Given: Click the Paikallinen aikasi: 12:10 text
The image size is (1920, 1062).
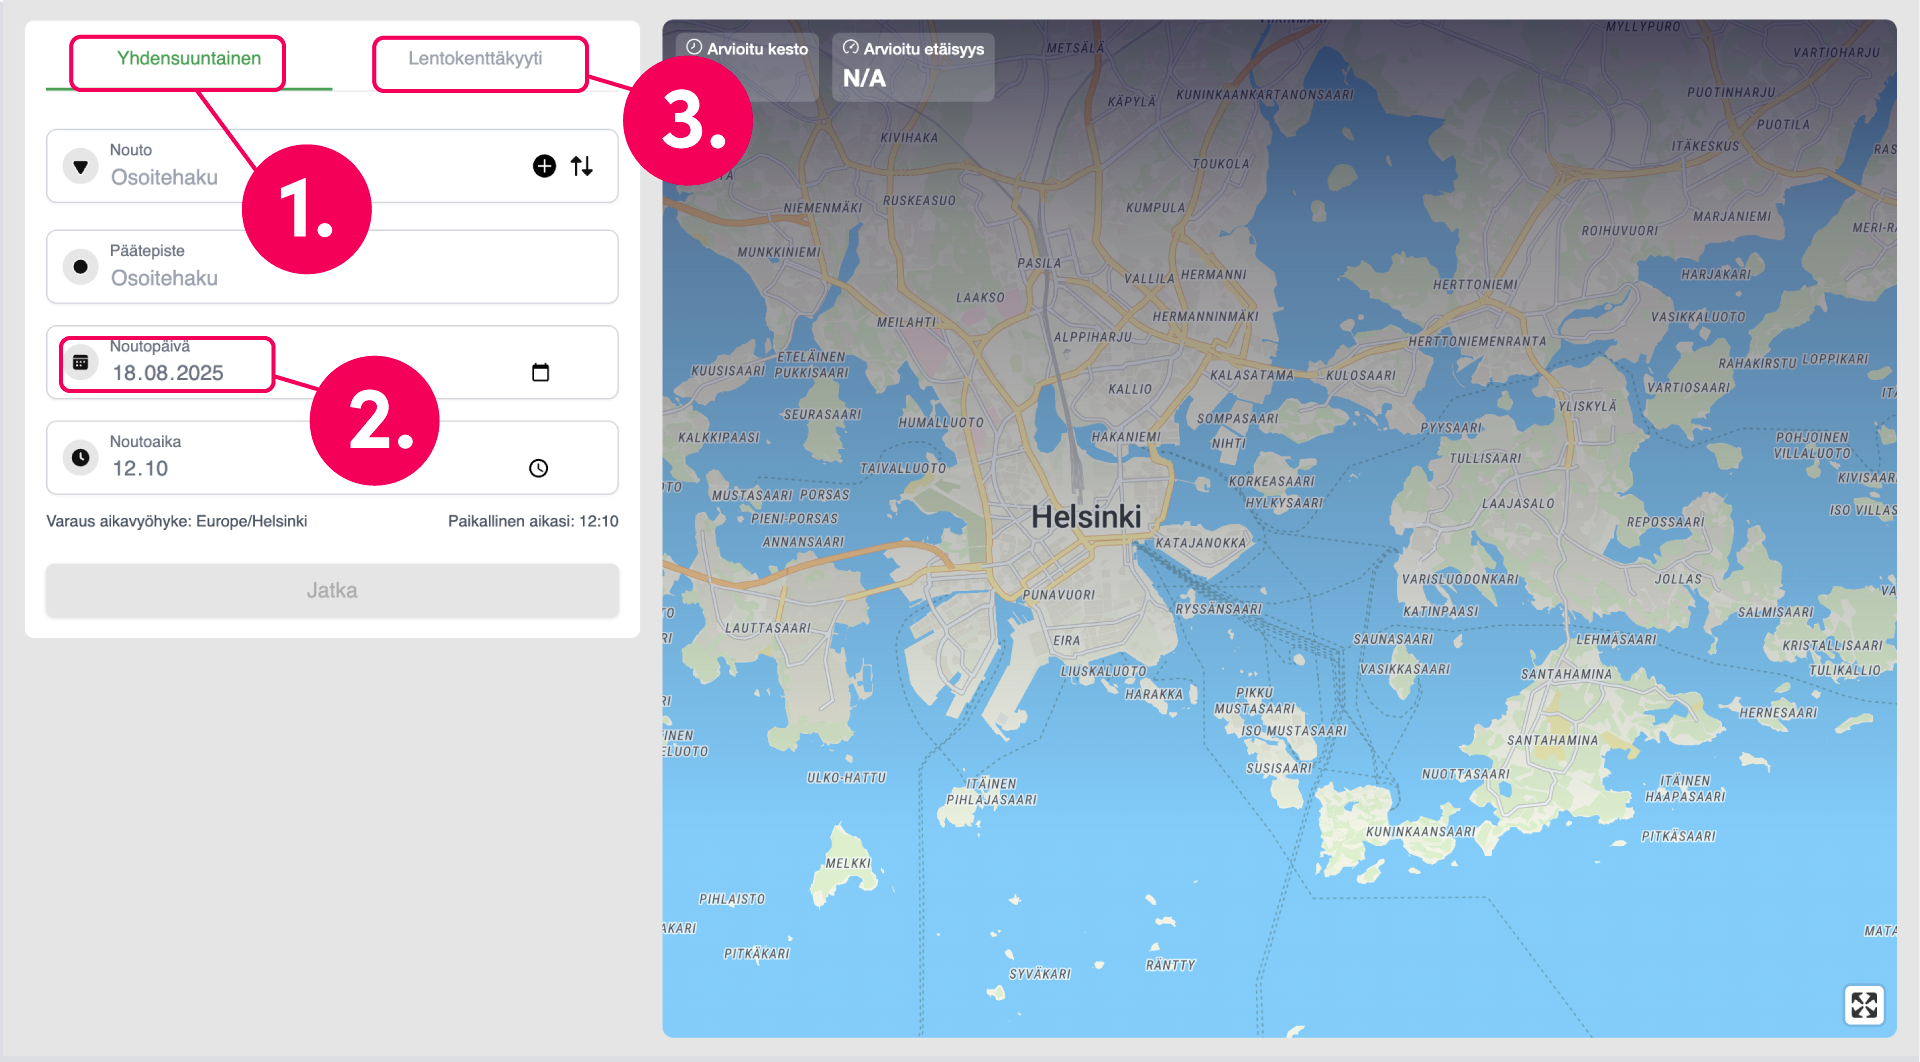Looking at the screenshot, I should click(x=533, y=521).
